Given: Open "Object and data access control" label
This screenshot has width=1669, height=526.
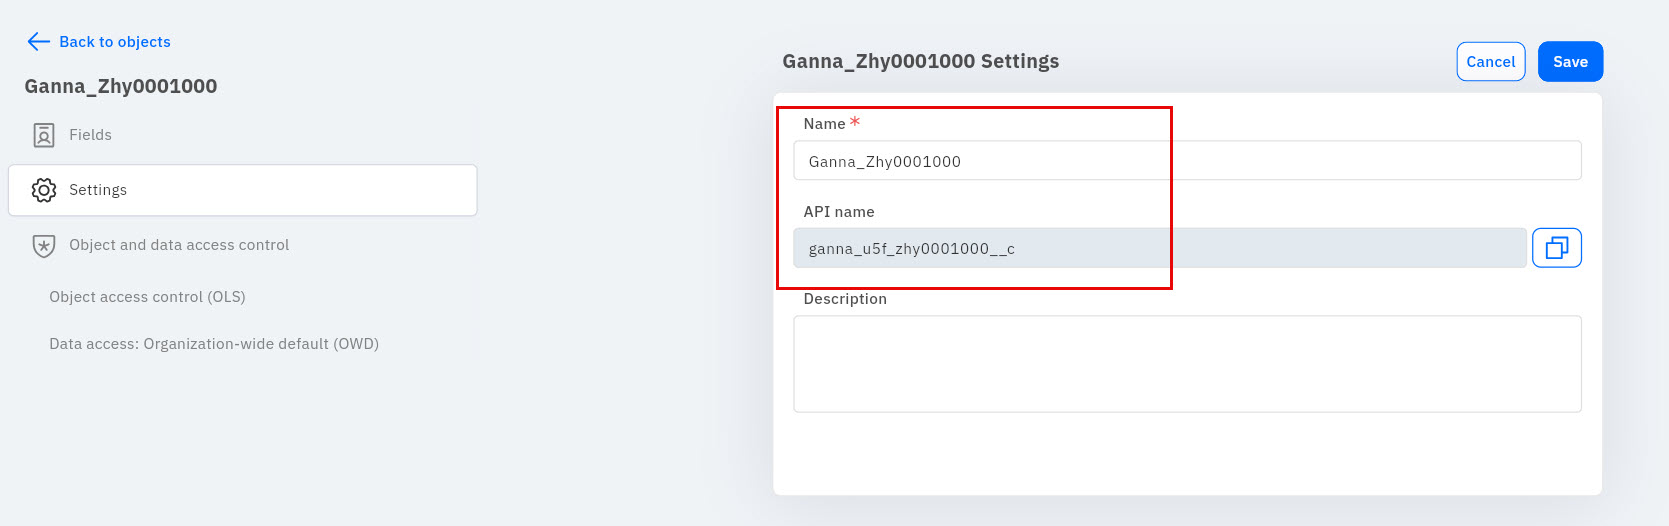Looking at the screenshot, I should coord(179,245).
